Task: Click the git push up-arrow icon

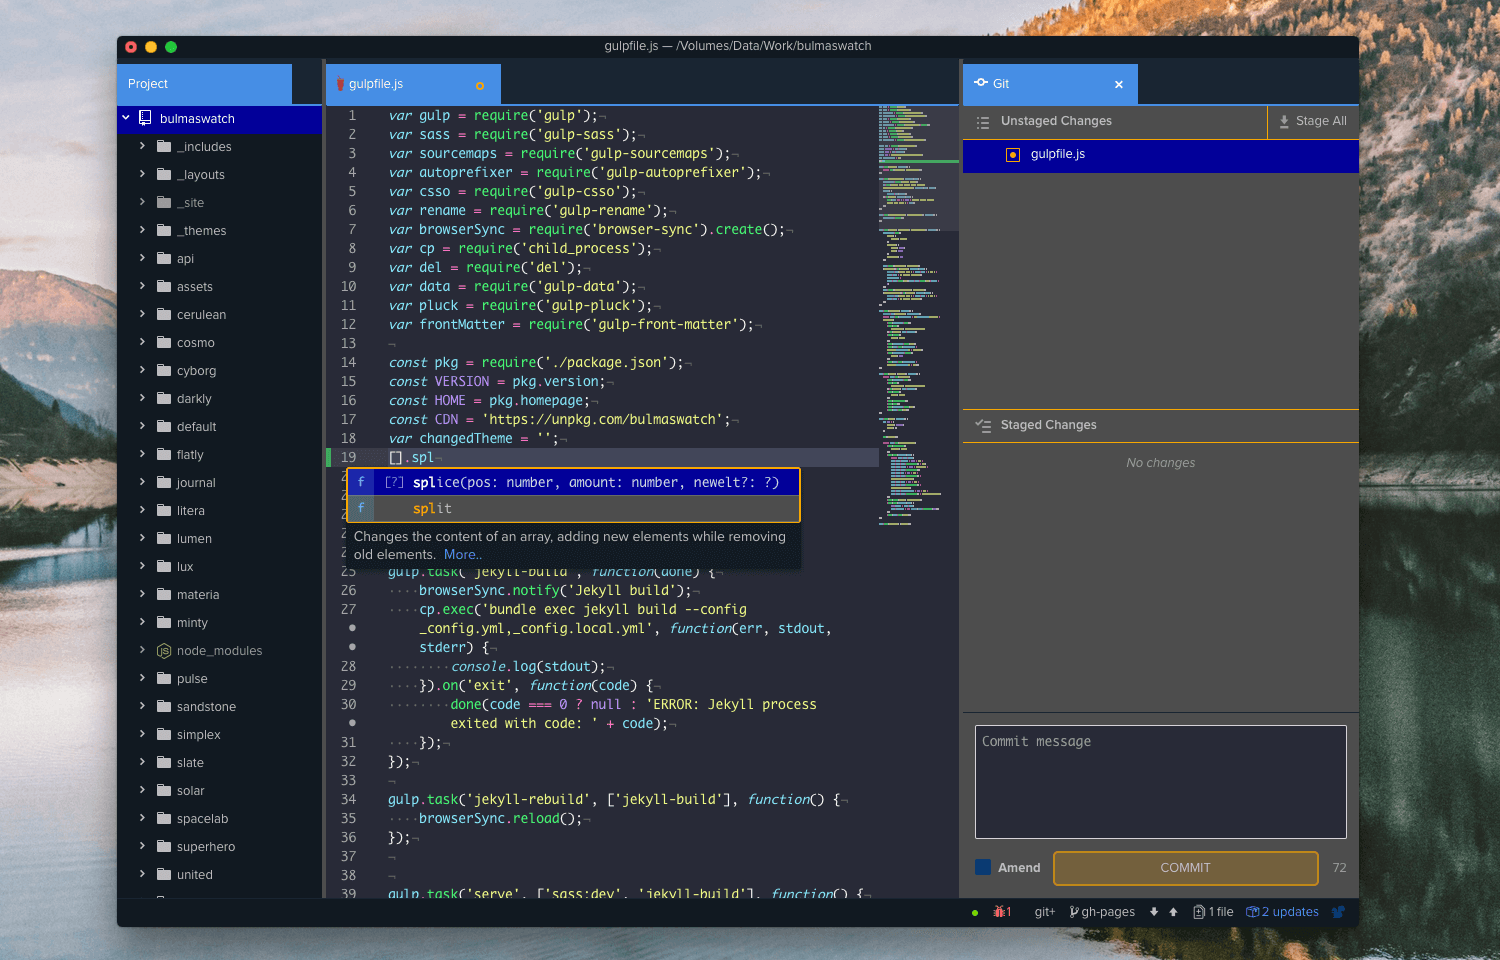Action: point(1173,912)
